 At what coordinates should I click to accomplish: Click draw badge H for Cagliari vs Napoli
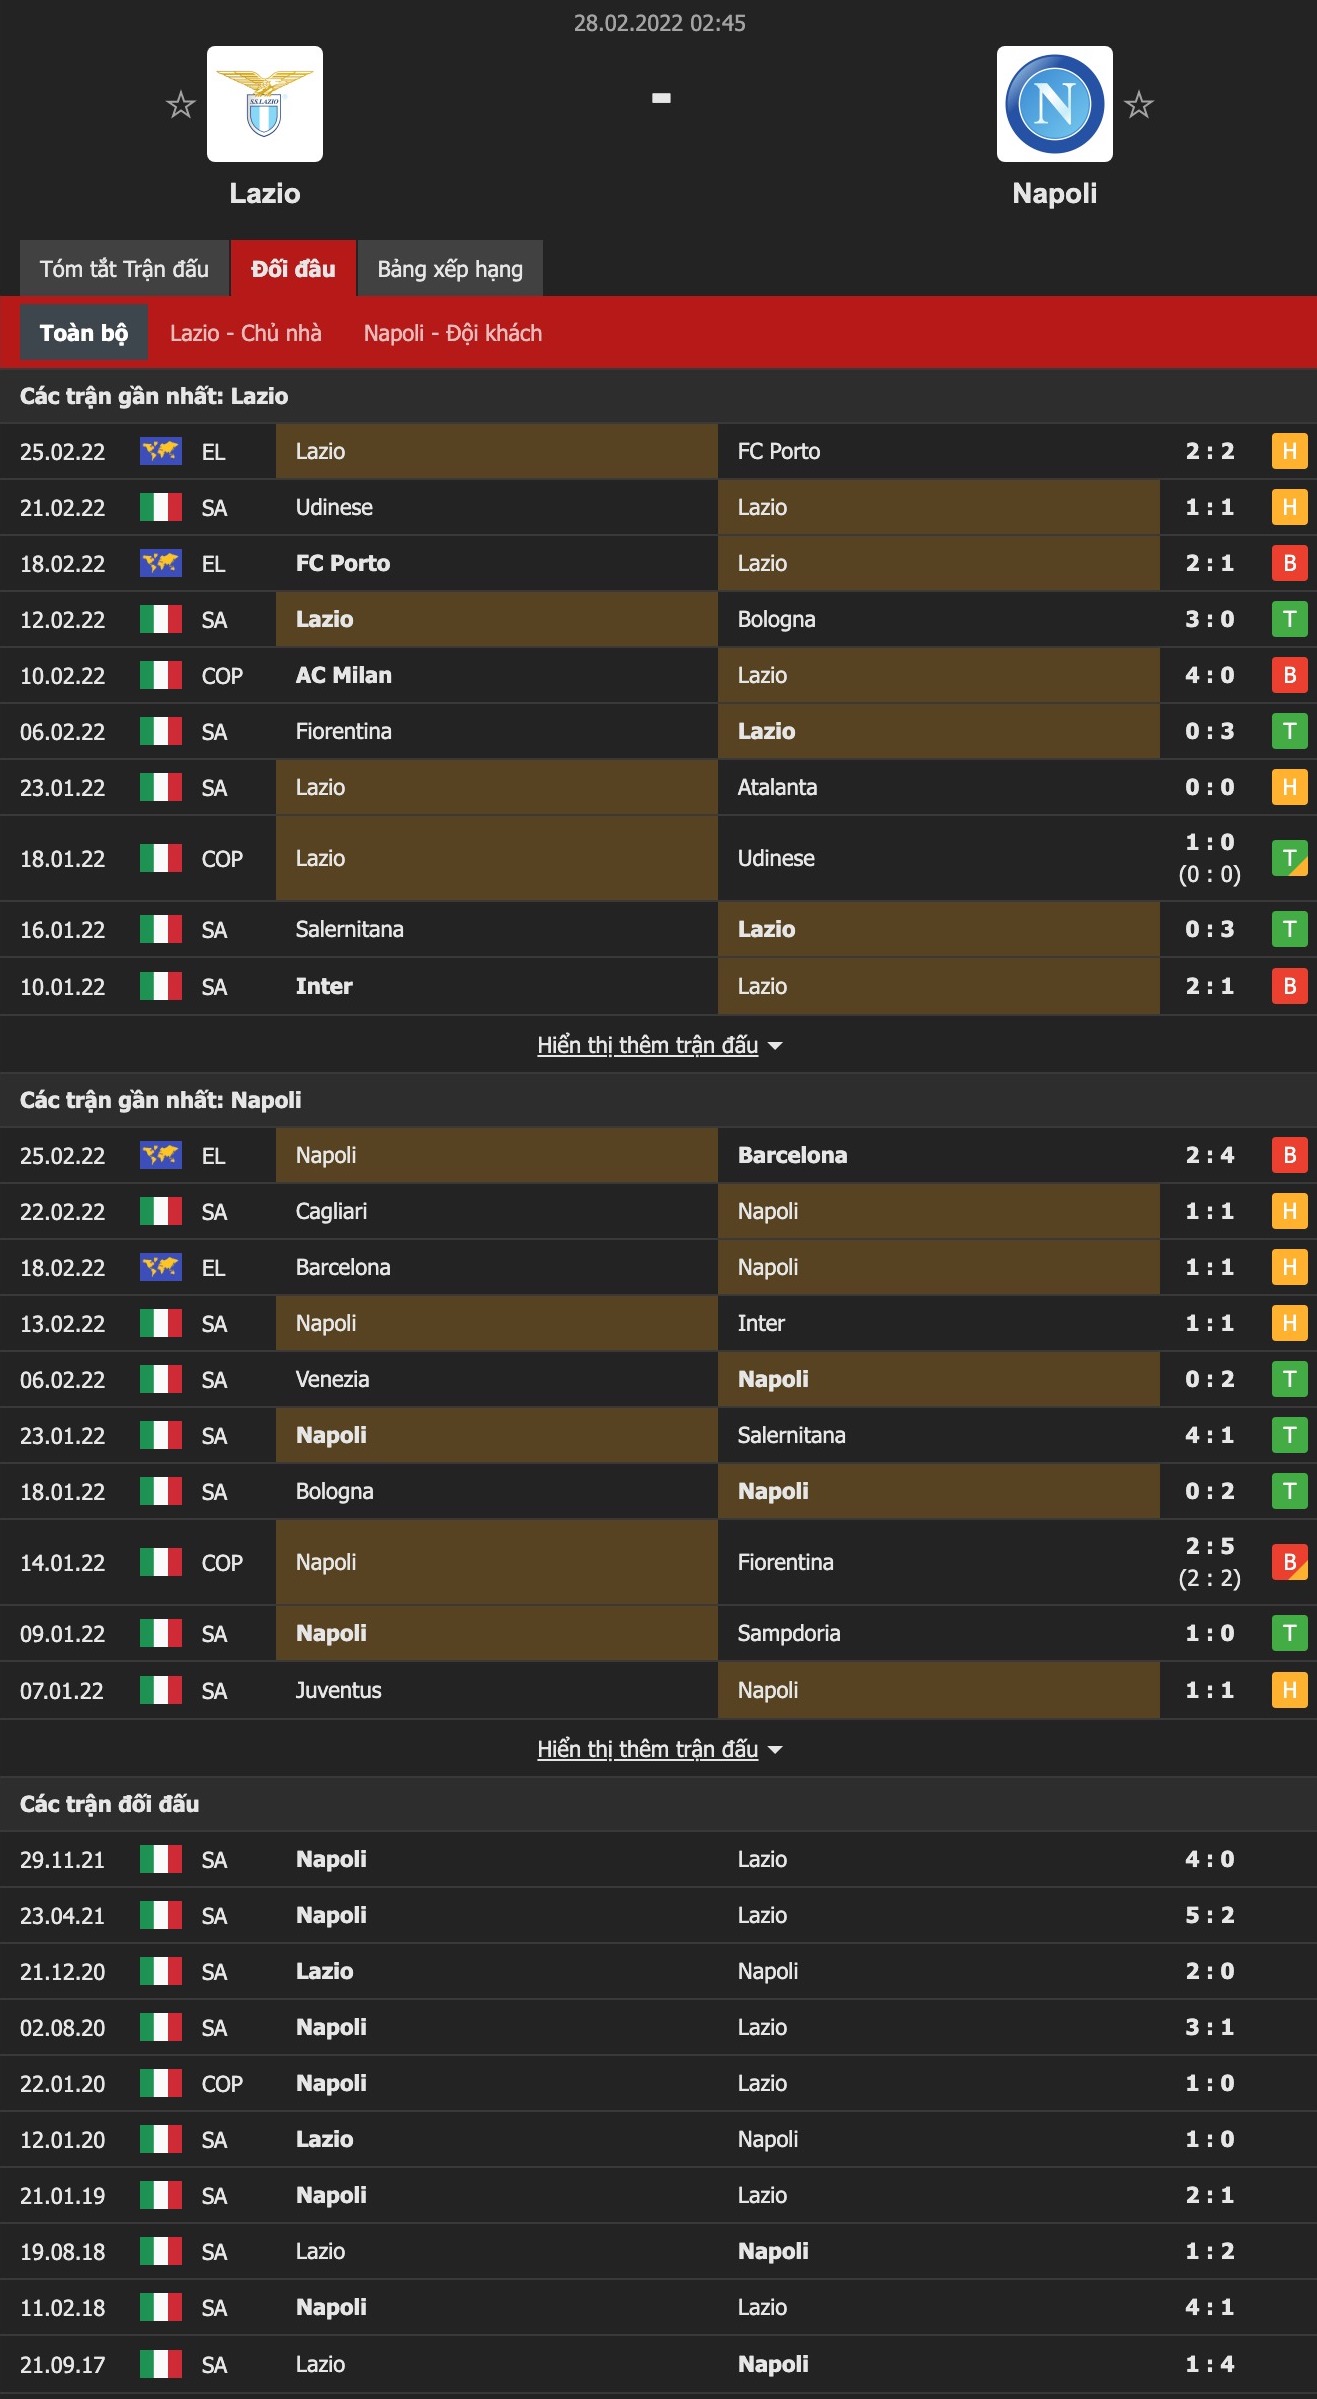pos(1290,1211)
